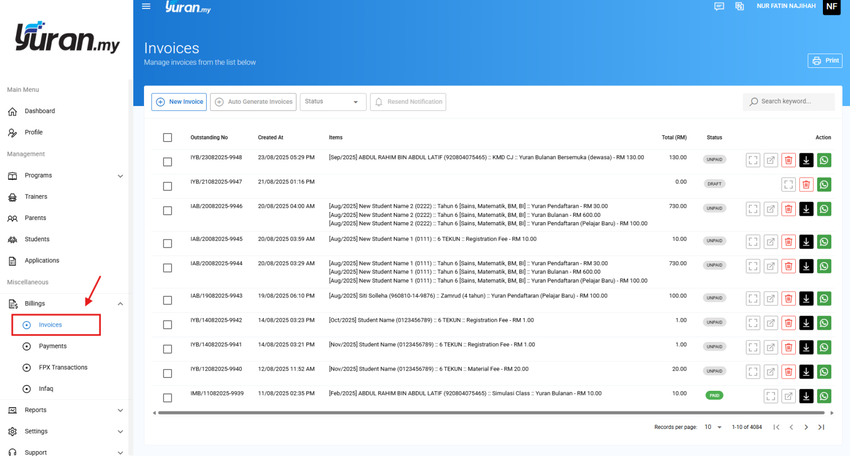
Task: Open Infaq under Billings
Action: (46, 389)
